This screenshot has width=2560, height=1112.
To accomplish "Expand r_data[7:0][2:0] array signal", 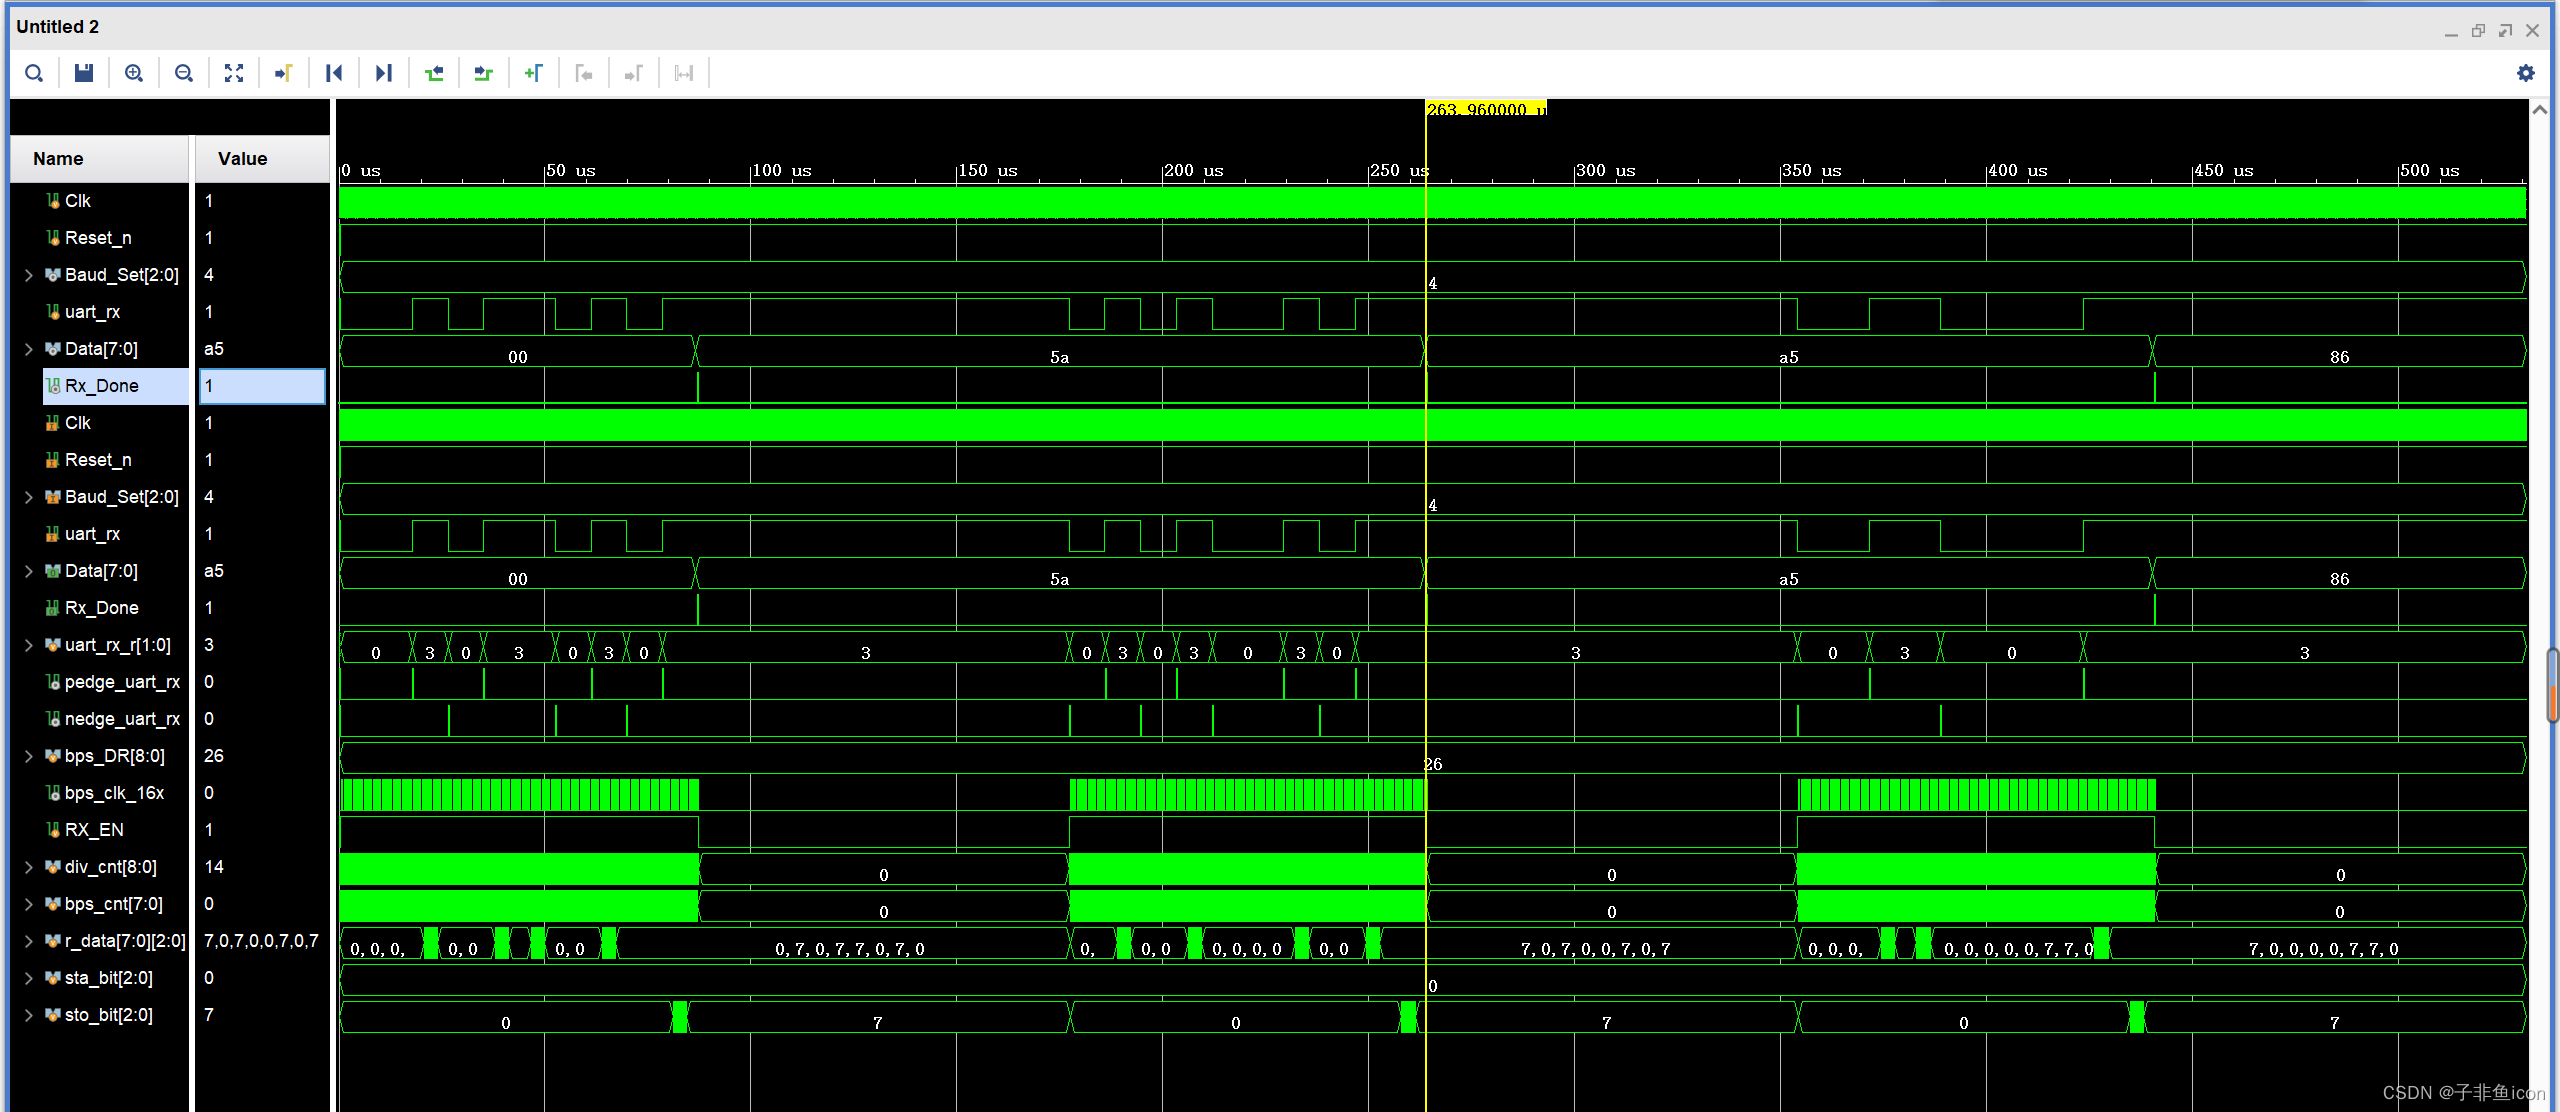I will [x=29, y=941].
